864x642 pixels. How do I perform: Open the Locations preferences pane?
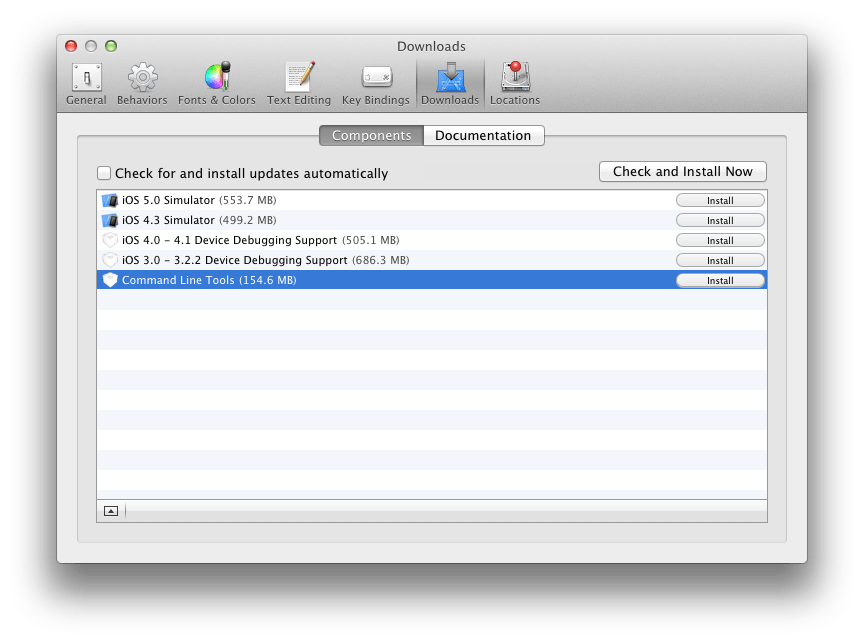(x=515, y=83)
